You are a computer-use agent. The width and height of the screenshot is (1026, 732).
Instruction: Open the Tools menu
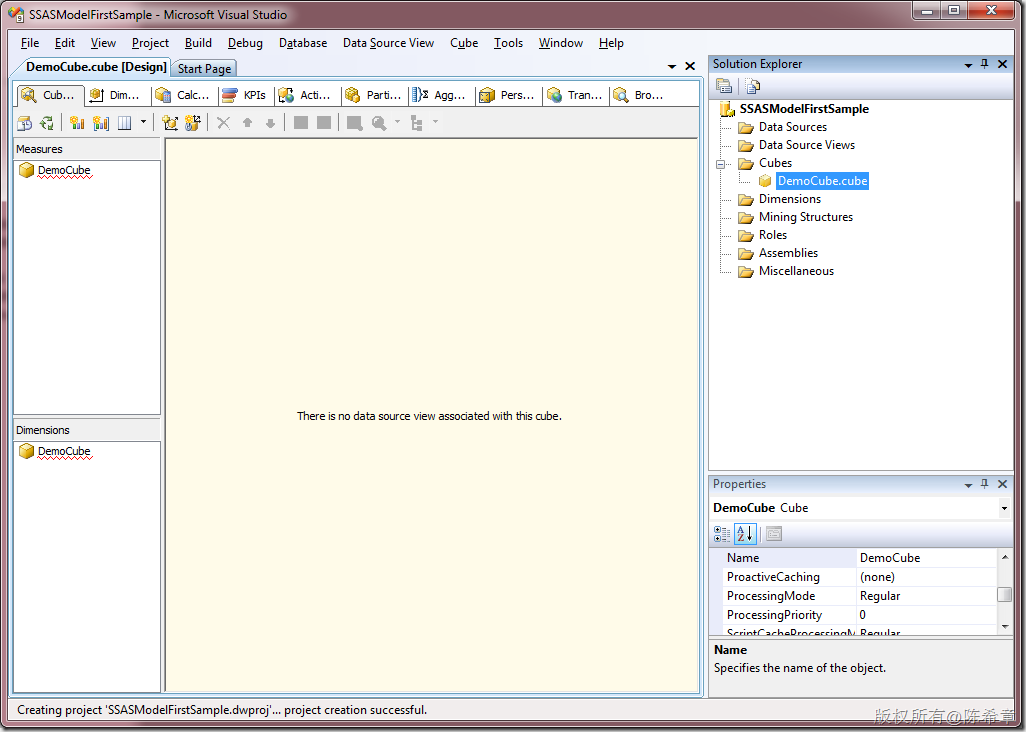[508, 43]
